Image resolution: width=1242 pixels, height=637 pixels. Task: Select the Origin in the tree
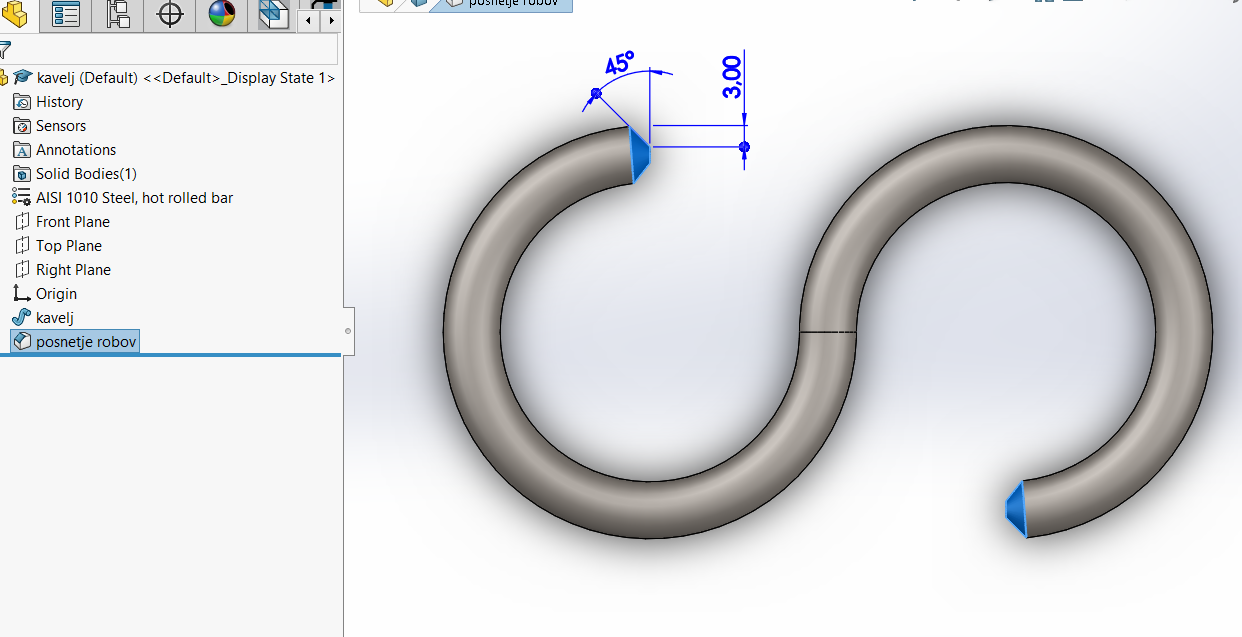click(56, 294)
